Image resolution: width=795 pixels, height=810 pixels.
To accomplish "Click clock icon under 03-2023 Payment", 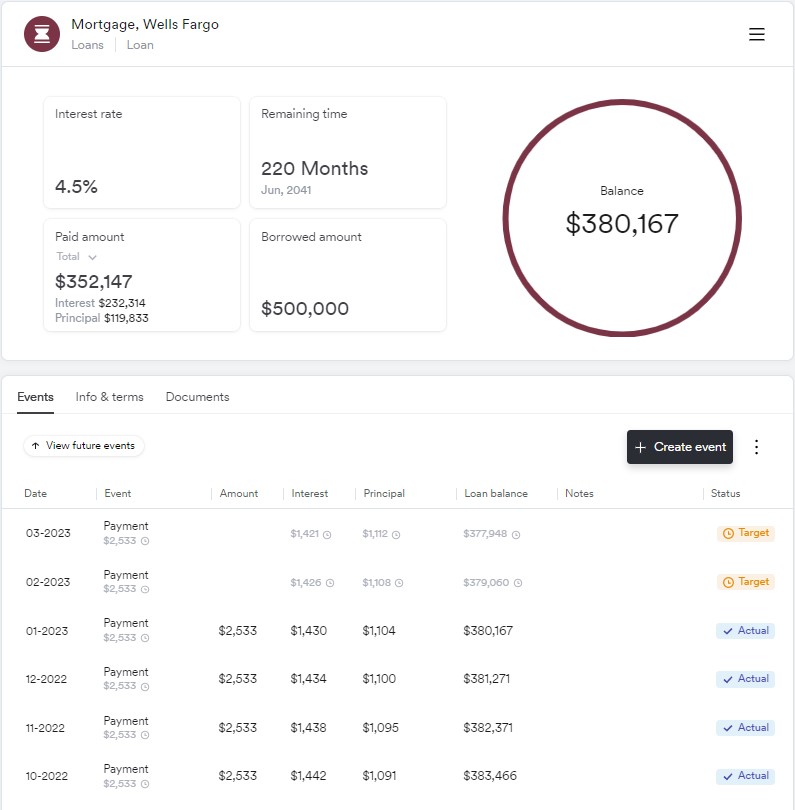I will point(145,541).
